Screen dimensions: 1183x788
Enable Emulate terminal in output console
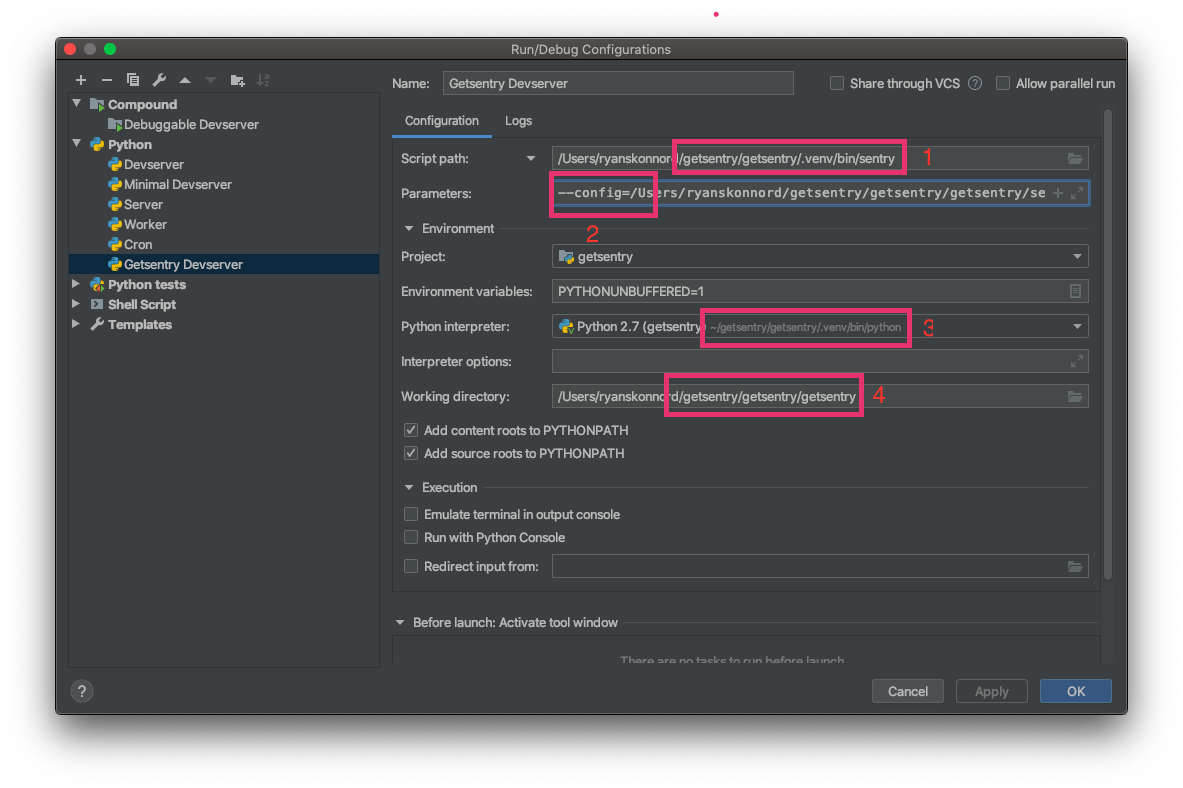pyautogui.click(x=411, y=514)
